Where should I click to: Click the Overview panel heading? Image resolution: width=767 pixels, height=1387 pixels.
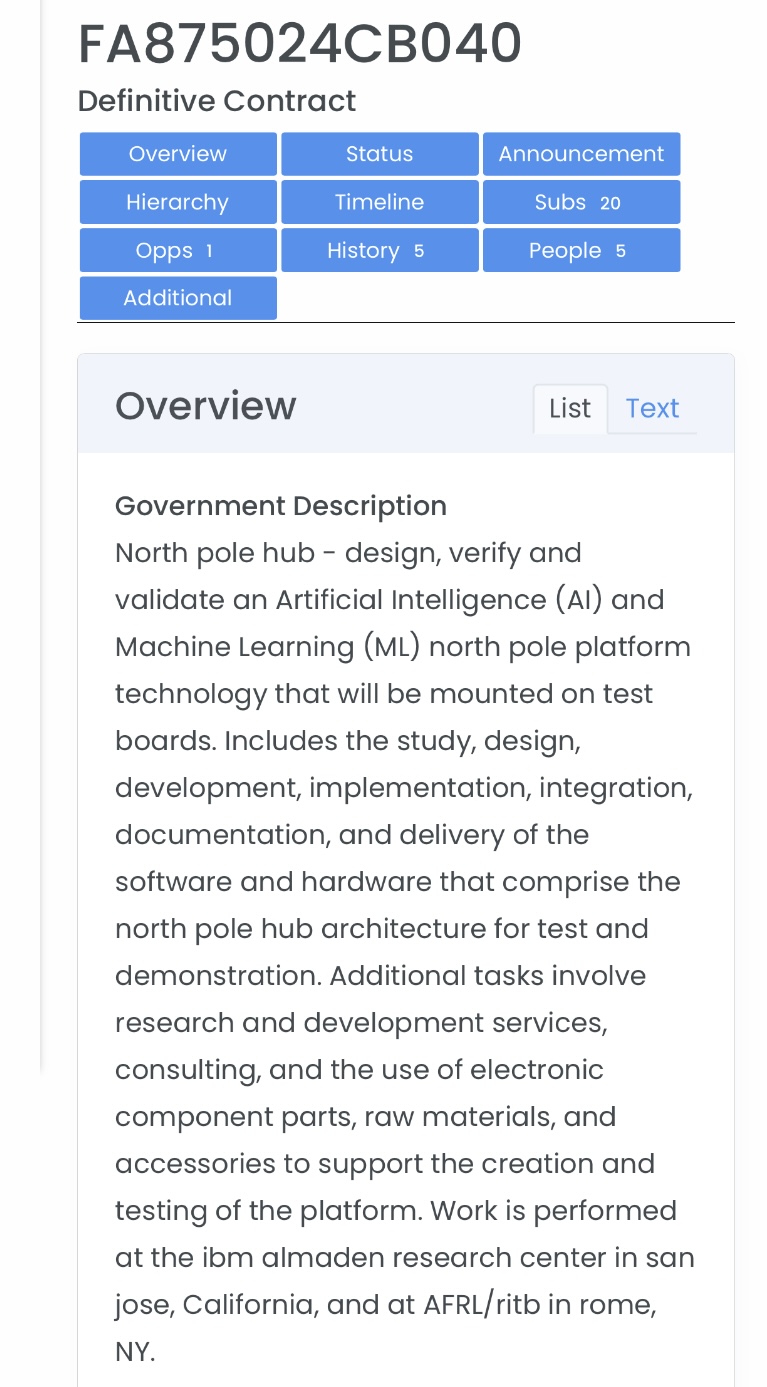click(x=206, y=406)
